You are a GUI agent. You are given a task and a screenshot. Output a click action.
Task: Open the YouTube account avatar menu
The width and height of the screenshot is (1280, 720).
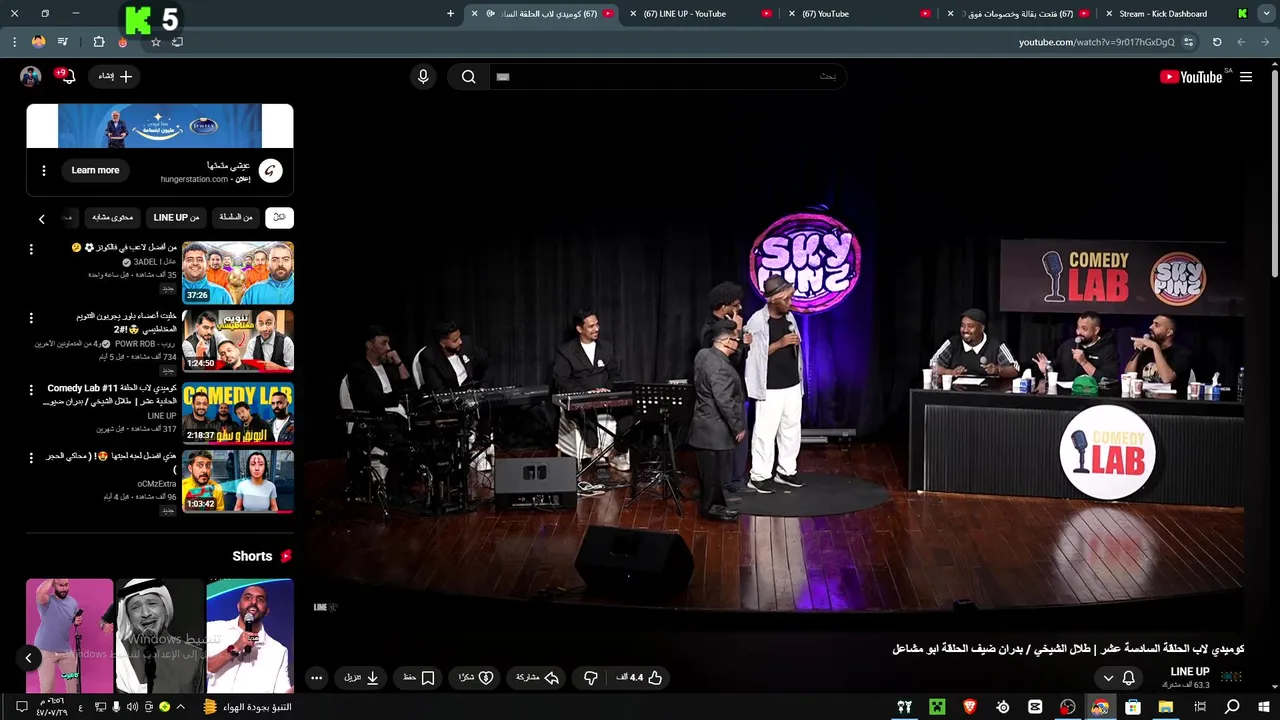(31, 76)
